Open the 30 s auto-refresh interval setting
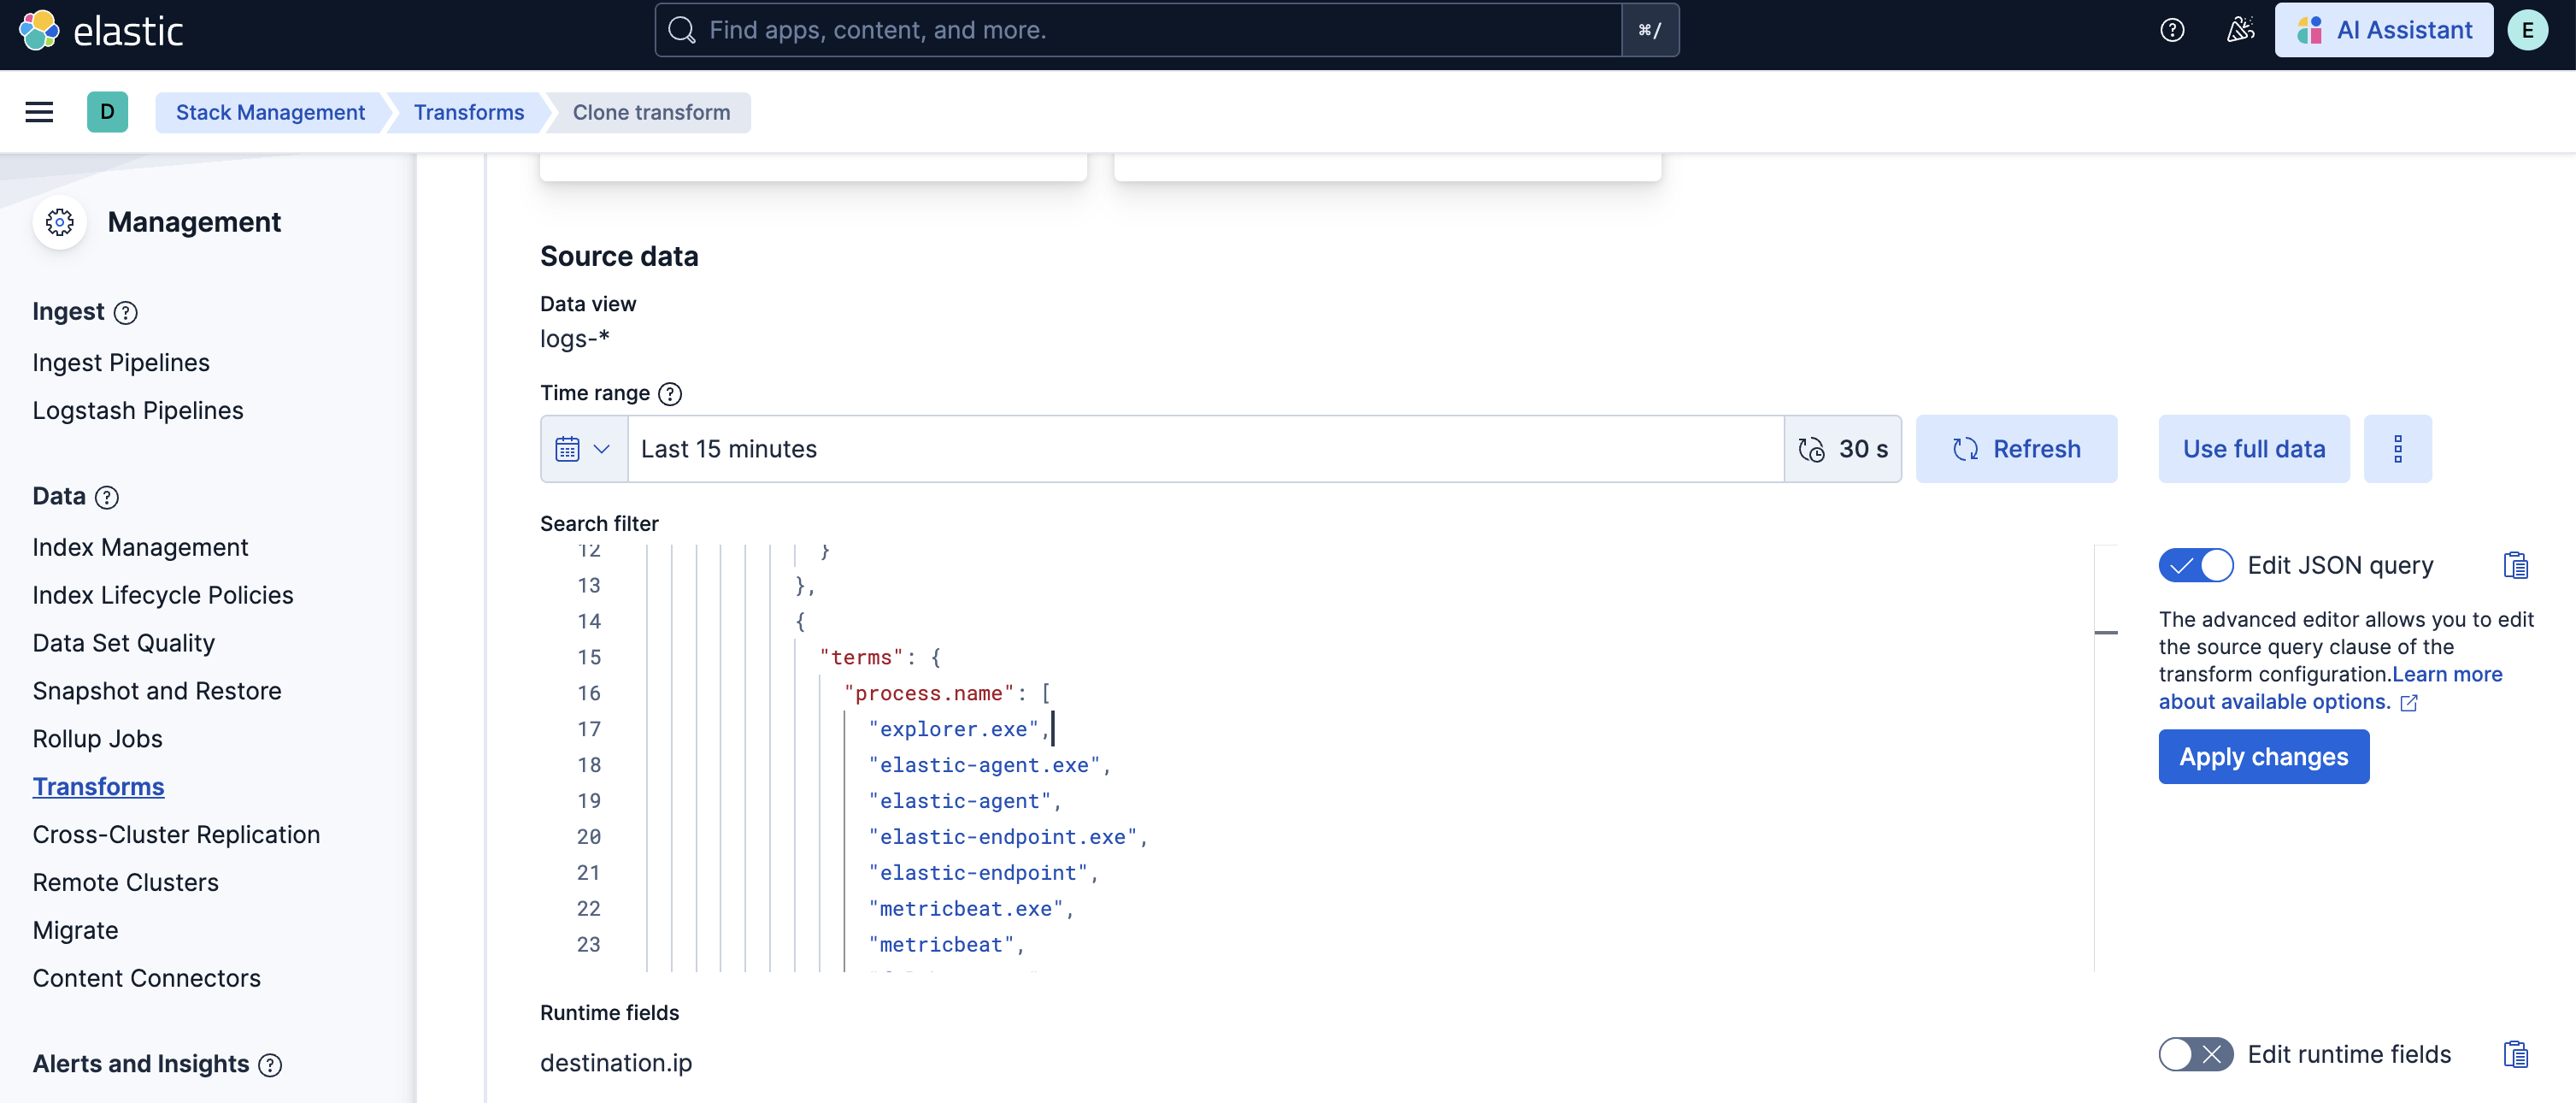The image size is (2576, 1103). (x=1843, y=449)
